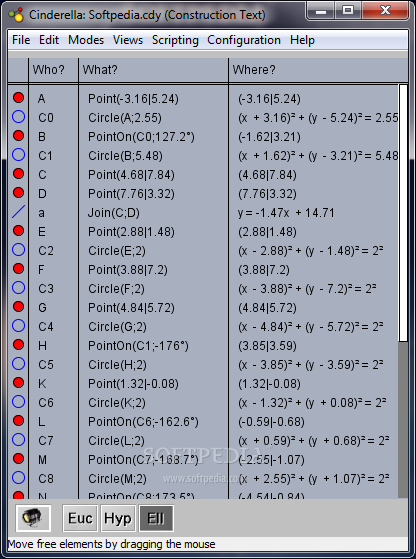Select the text PointOn(C0;127.2°)
416x559 pixels.
pos(141,137)
